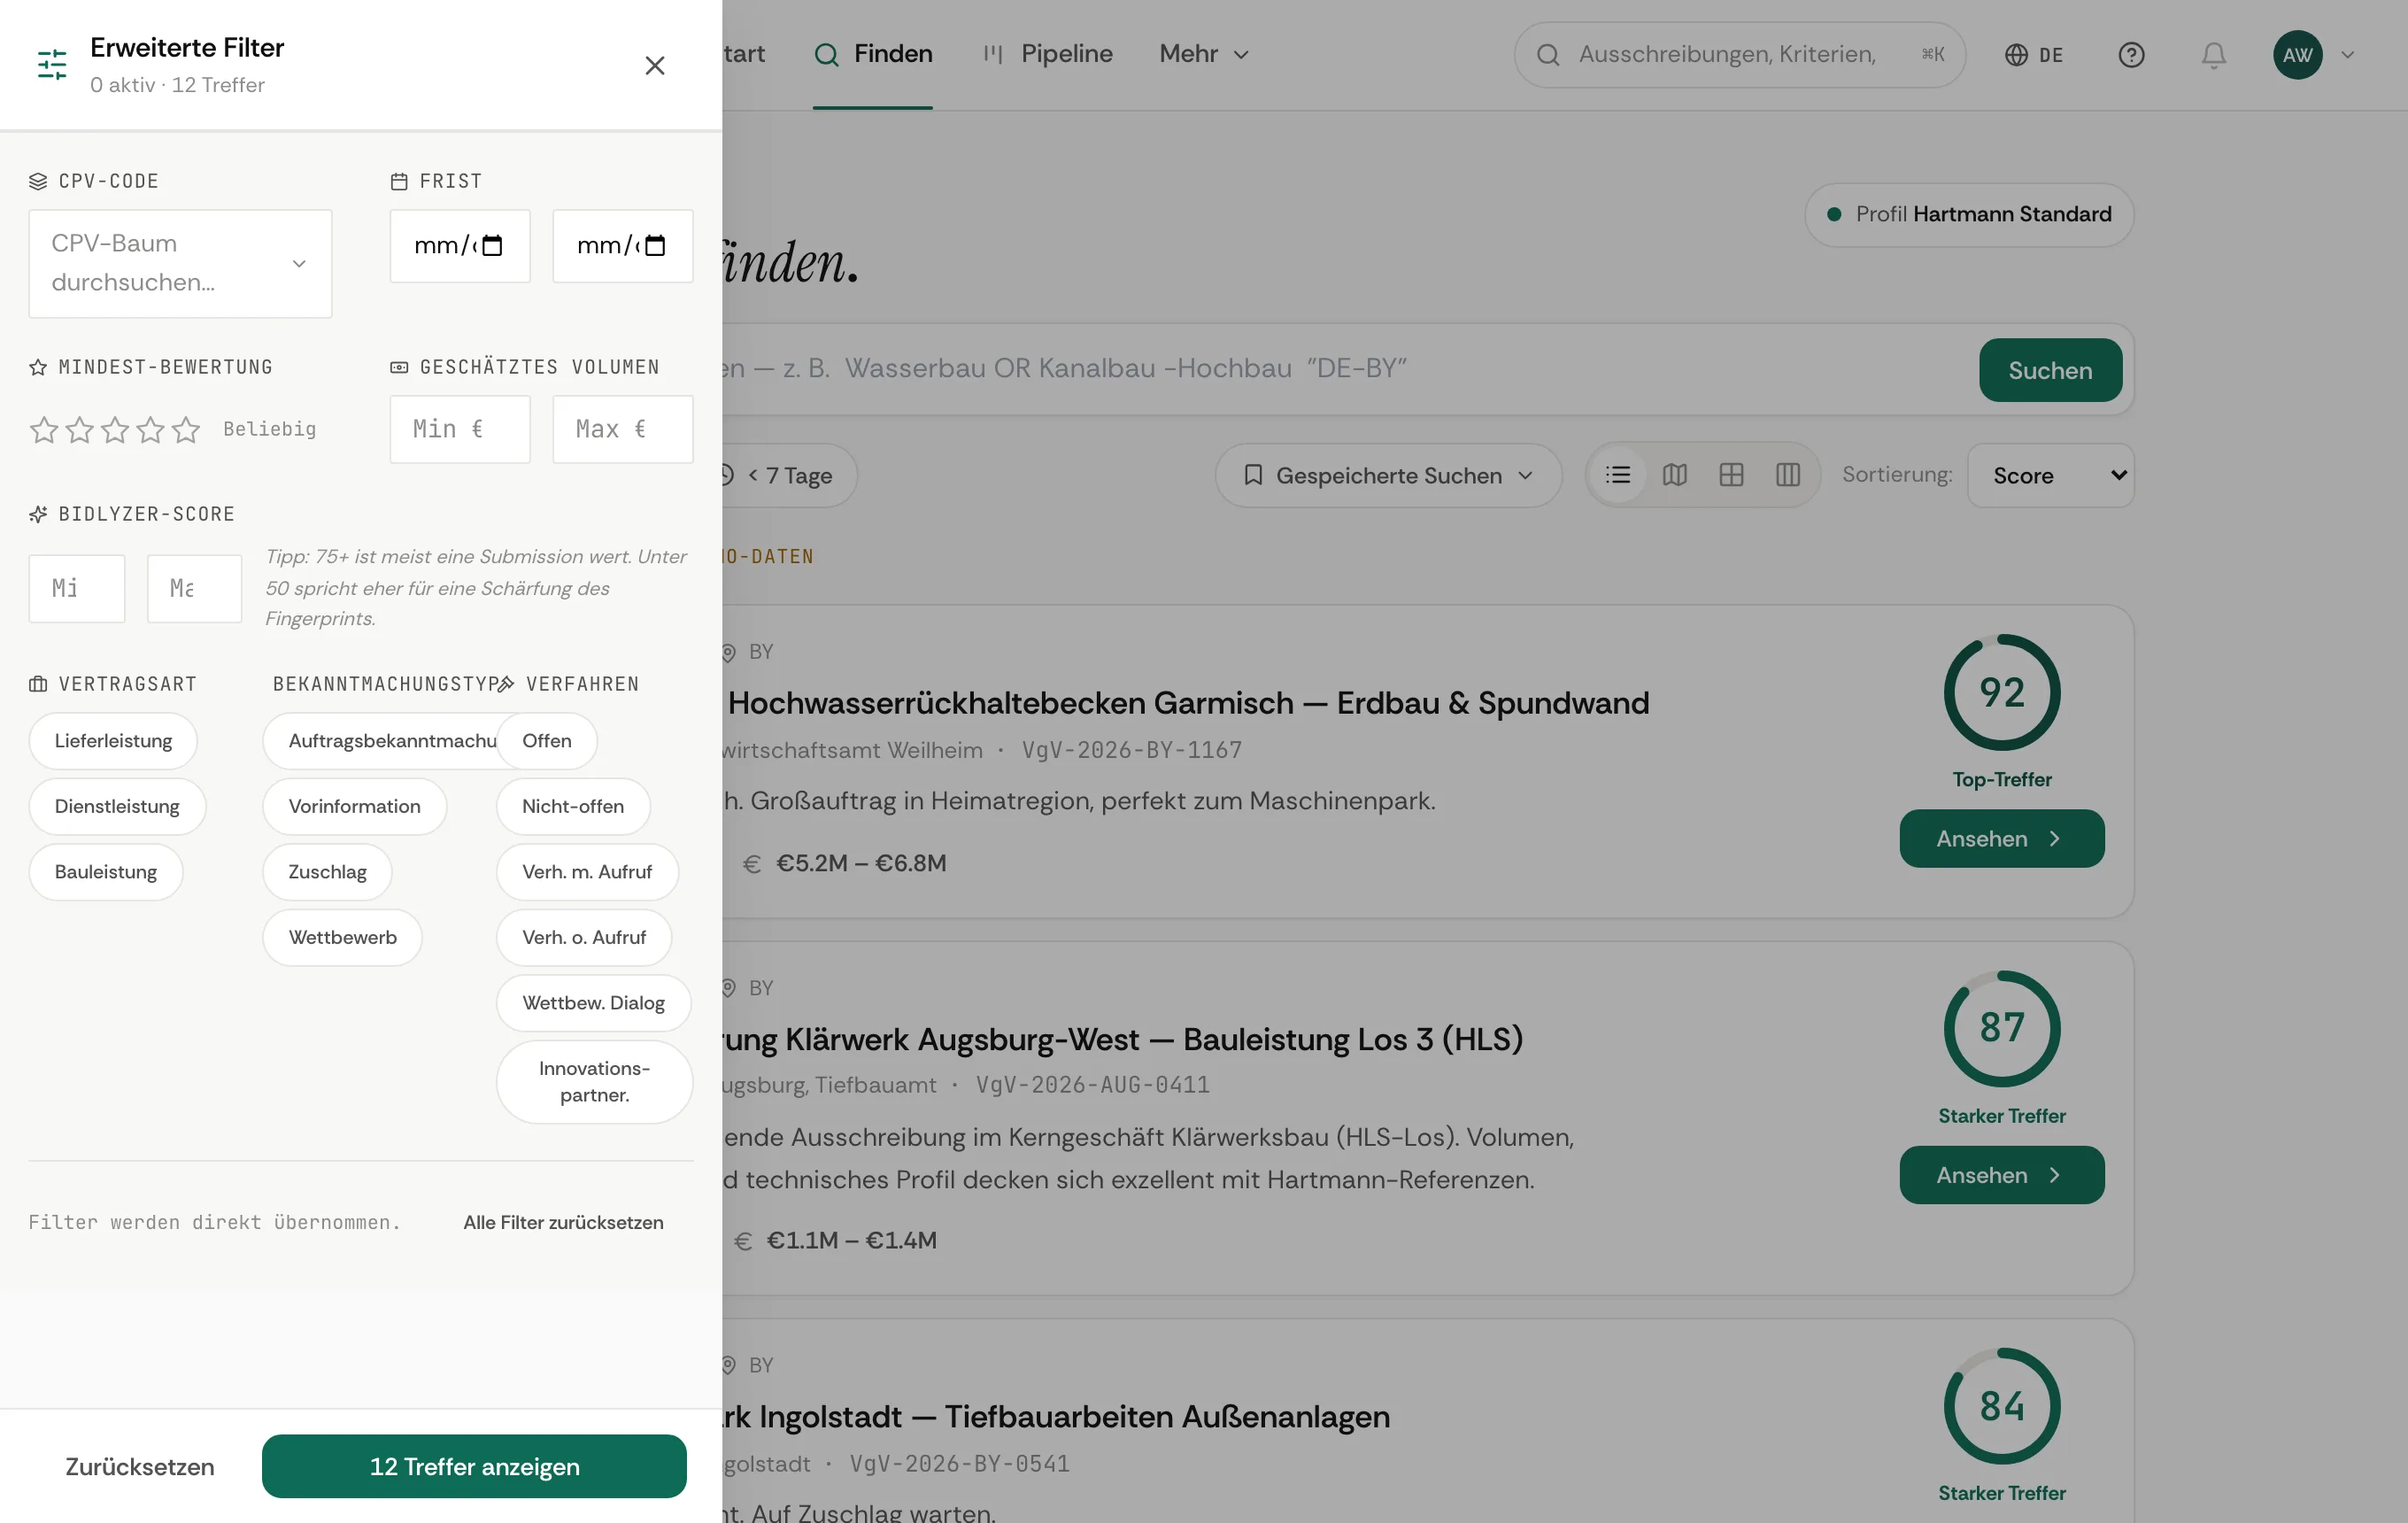The width and height of the screenshot is (2408, 1523).
Task: Set minimum rating to one star
Action: tap(44, 429)
